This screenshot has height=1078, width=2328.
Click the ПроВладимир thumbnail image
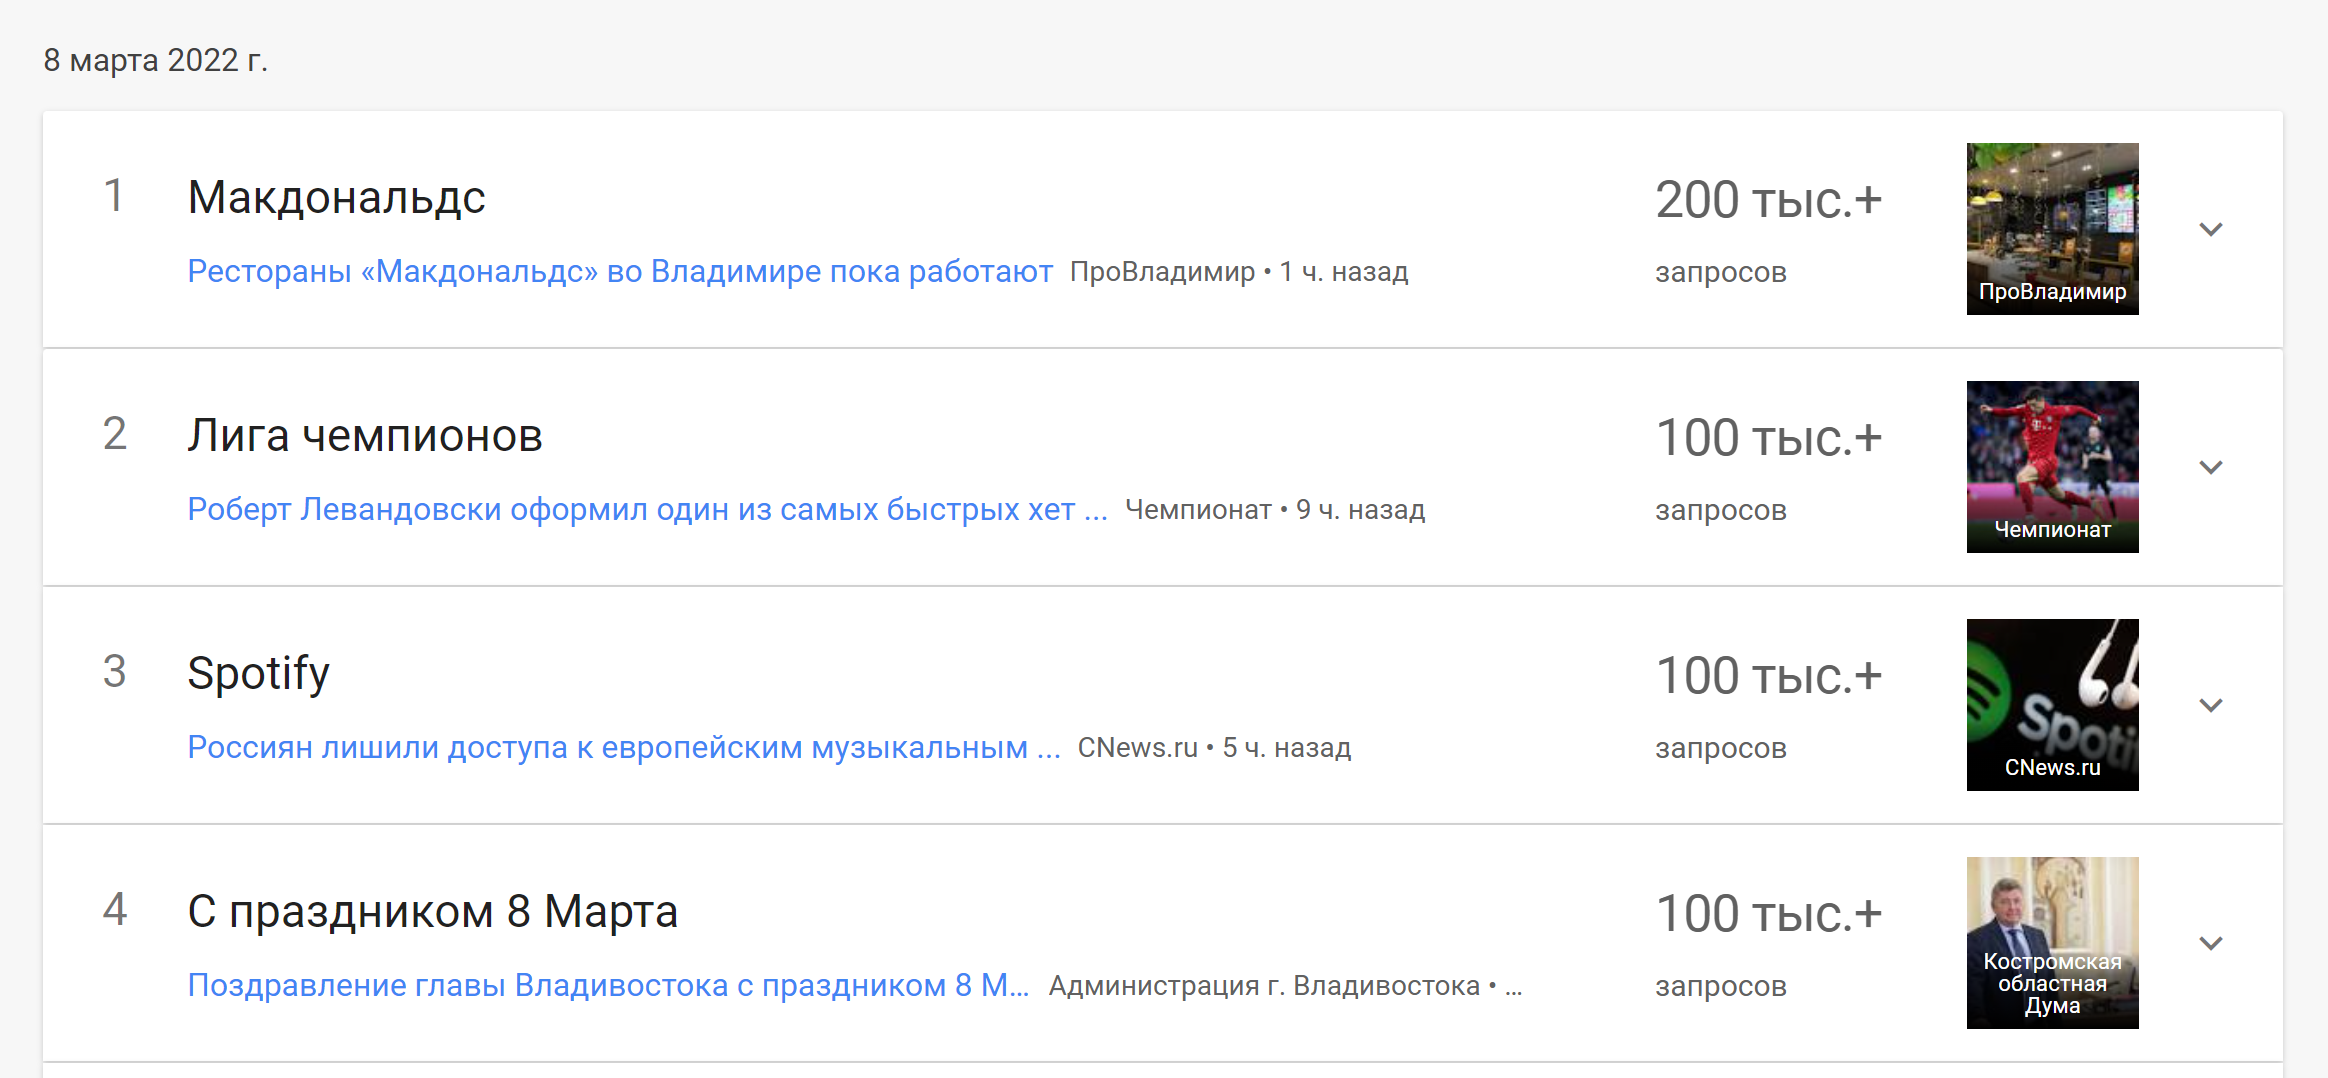2052,229
